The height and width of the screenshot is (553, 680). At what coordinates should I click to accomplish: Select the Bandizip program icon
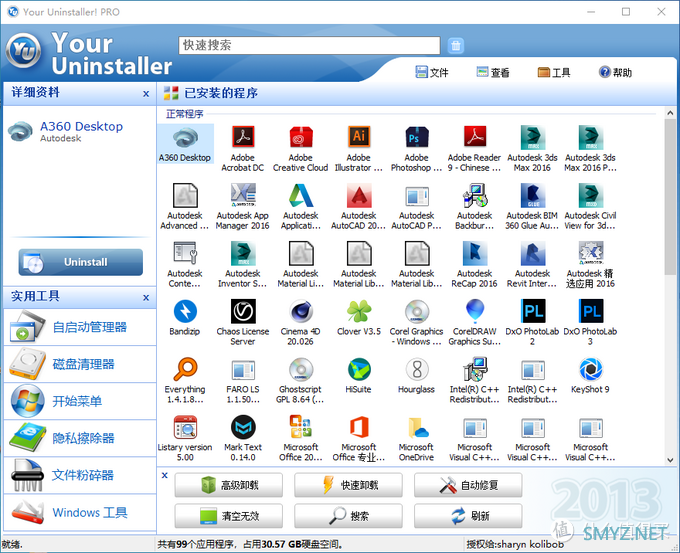coord(185,311)
